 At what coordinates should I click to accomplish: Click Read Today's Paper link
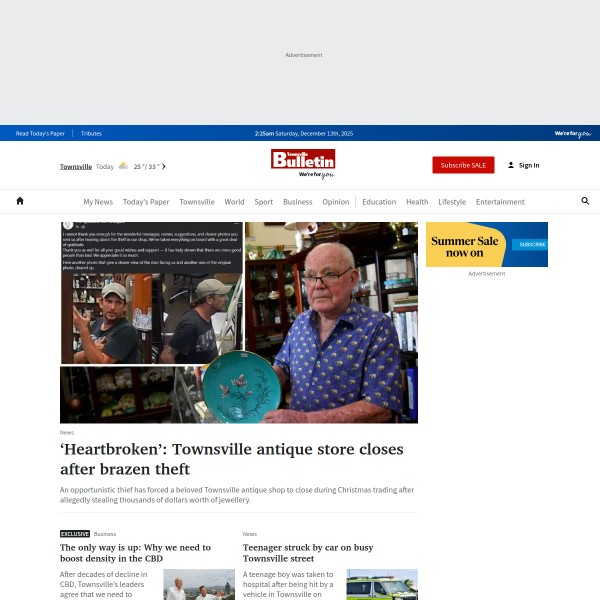tap(40, 134)
